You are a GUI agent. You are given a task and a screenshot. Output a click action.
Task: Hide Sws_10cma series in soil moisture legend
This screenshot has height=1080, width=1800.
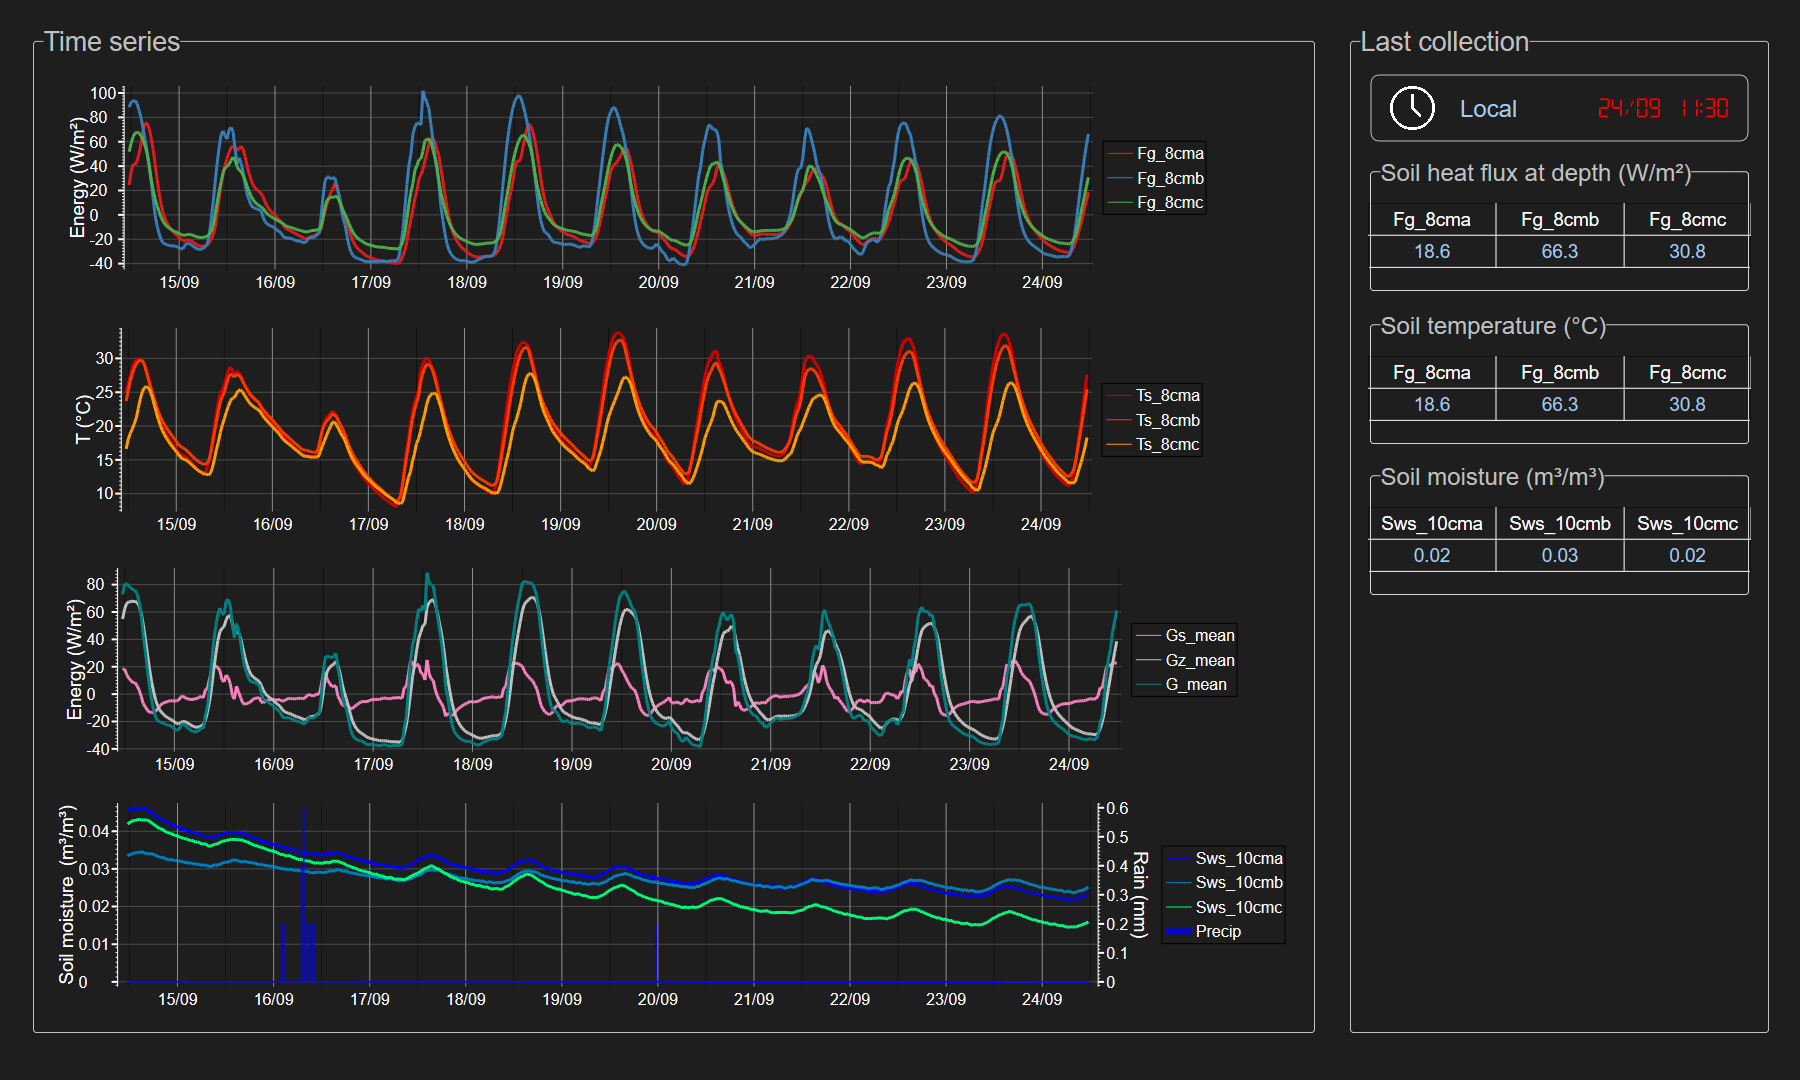click(1238, 858)
